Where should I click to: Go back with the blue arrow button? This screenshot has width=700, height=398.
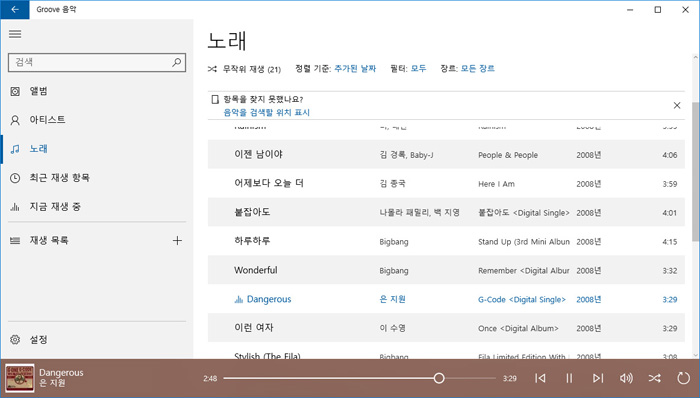15,9
